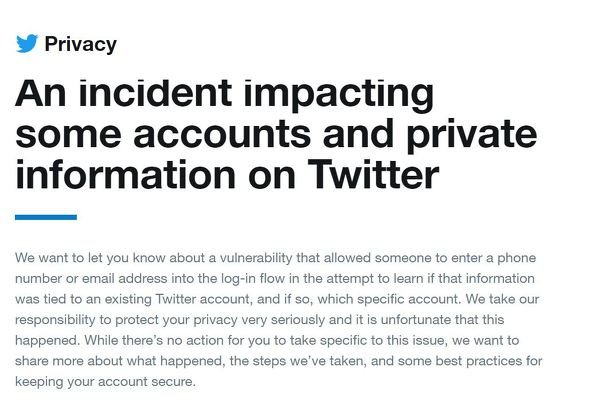590x406 pixels.
Task: Click the word "incident" in the headline
Action: (x=155, y=93)
